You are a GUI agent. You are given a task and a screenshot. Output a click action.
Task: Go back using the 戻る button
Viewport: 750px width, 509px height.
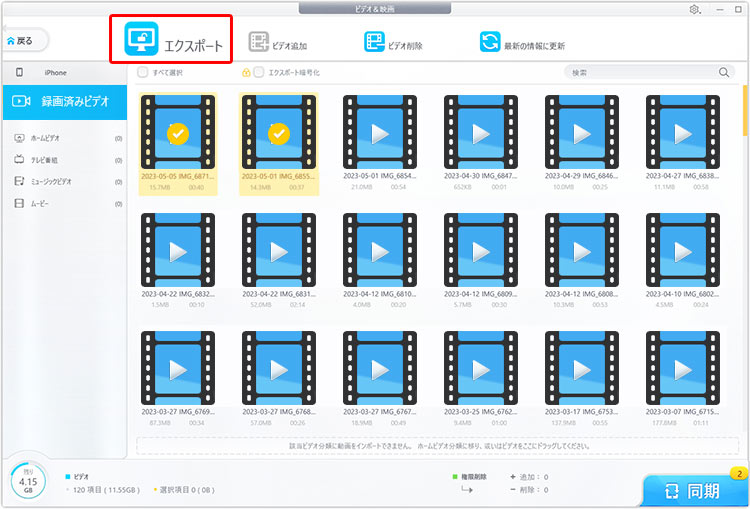click(x=25, y=41)
